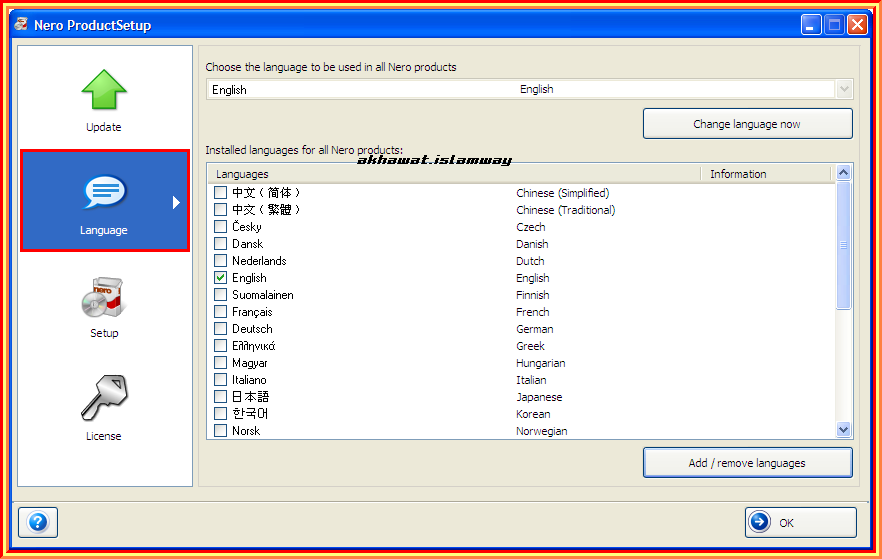Viewport: 882px width, 559px height.
Task: Click the 'Korean' text in list
Action: pyautogui.click(x=533, y=413)
